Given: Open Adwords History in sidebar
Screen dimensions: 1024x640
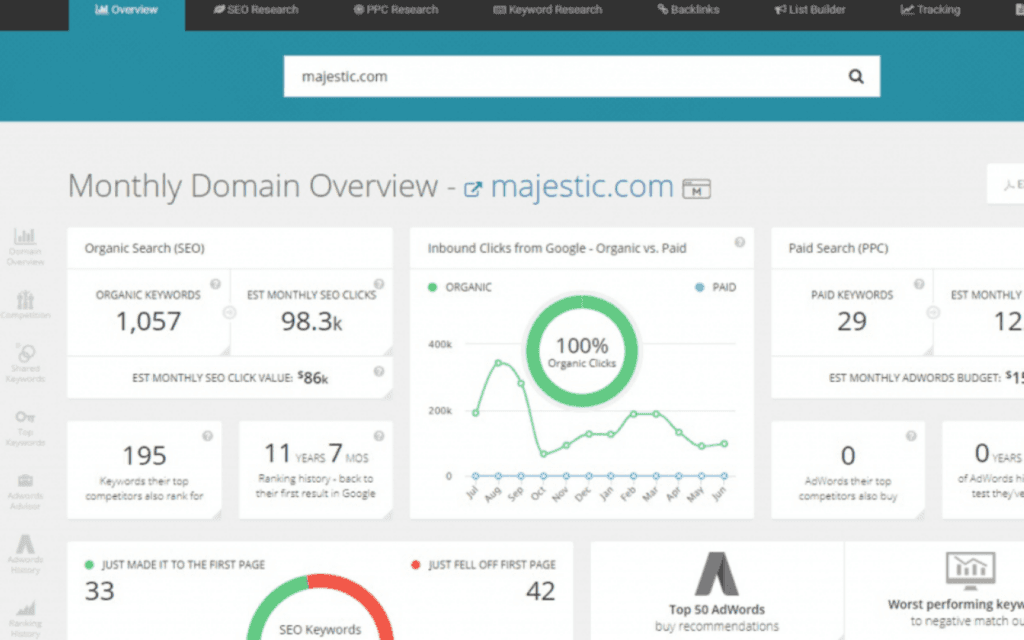Looking at the screenshot, I should tap(25, 554).
